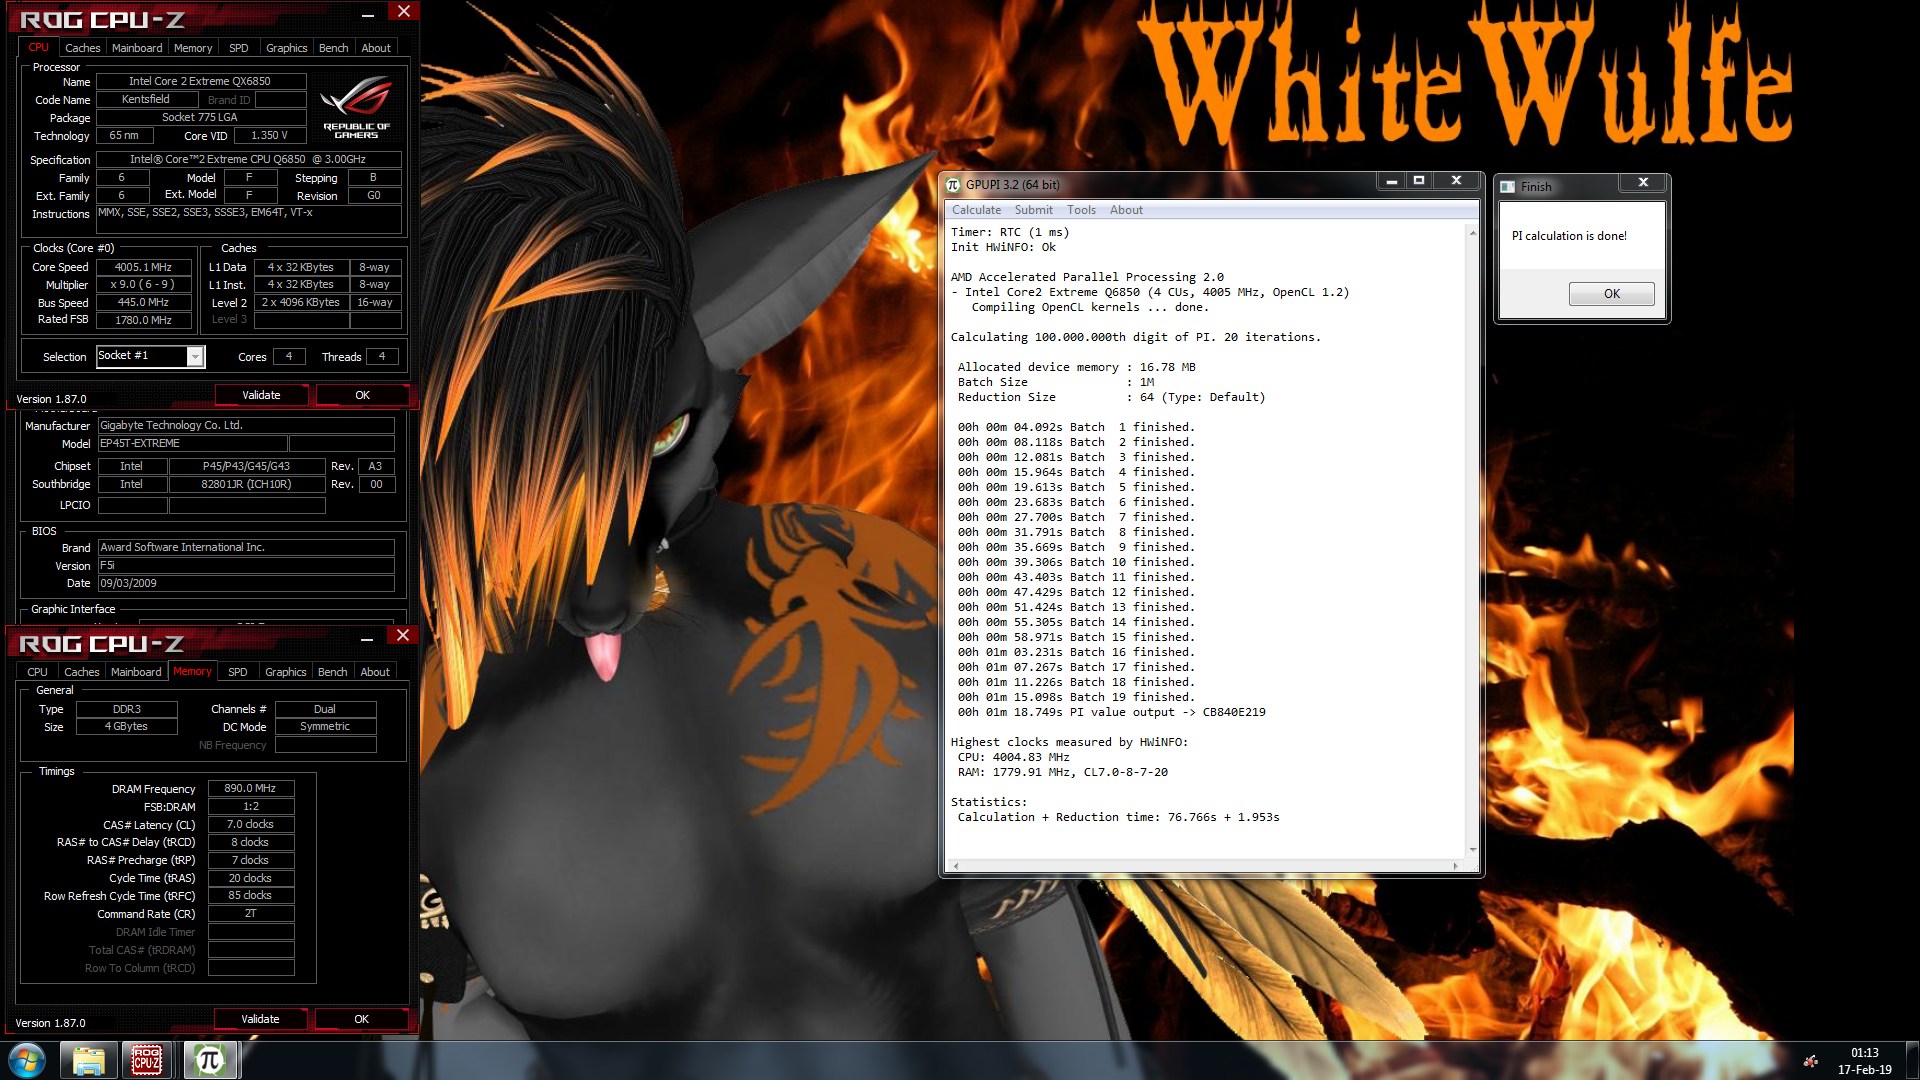
Task: Maximize the GPUPI 3.2 window
Action: (1418, 181)
